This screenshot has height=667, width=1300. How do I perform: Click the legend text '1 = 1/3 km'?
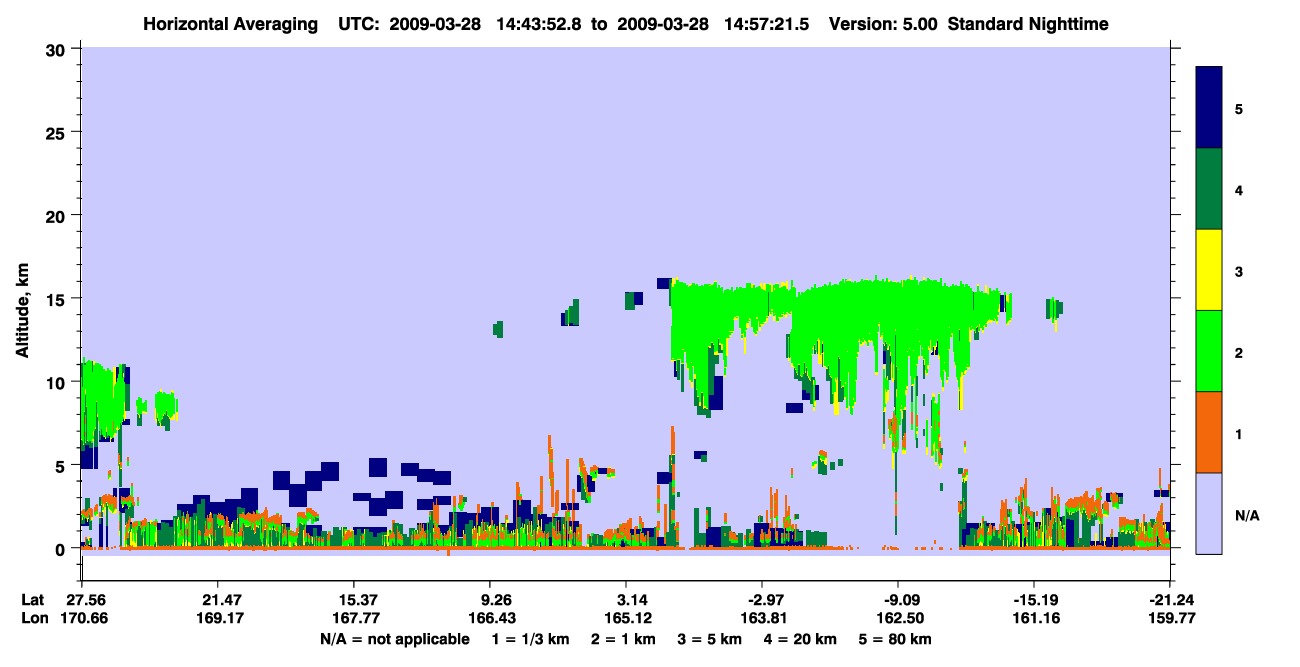[529, 639]
